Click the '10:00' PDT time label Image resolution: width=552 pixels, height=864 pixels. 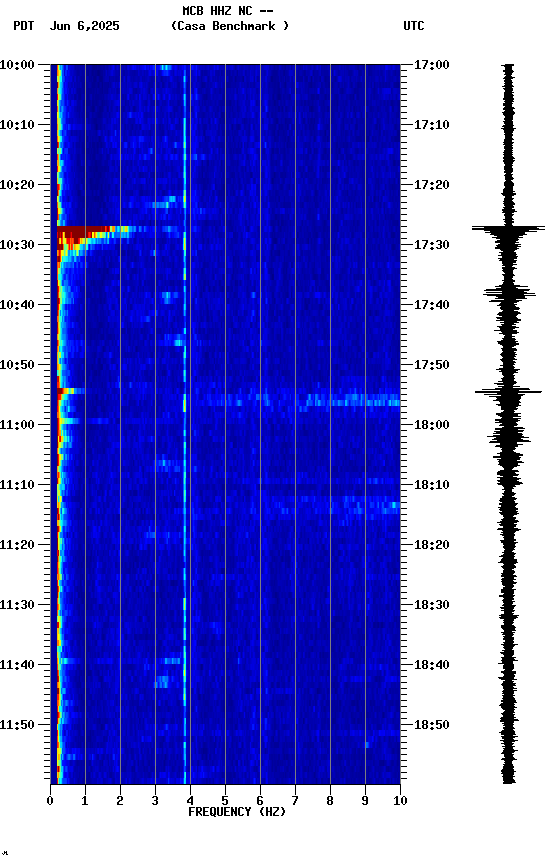17,65
